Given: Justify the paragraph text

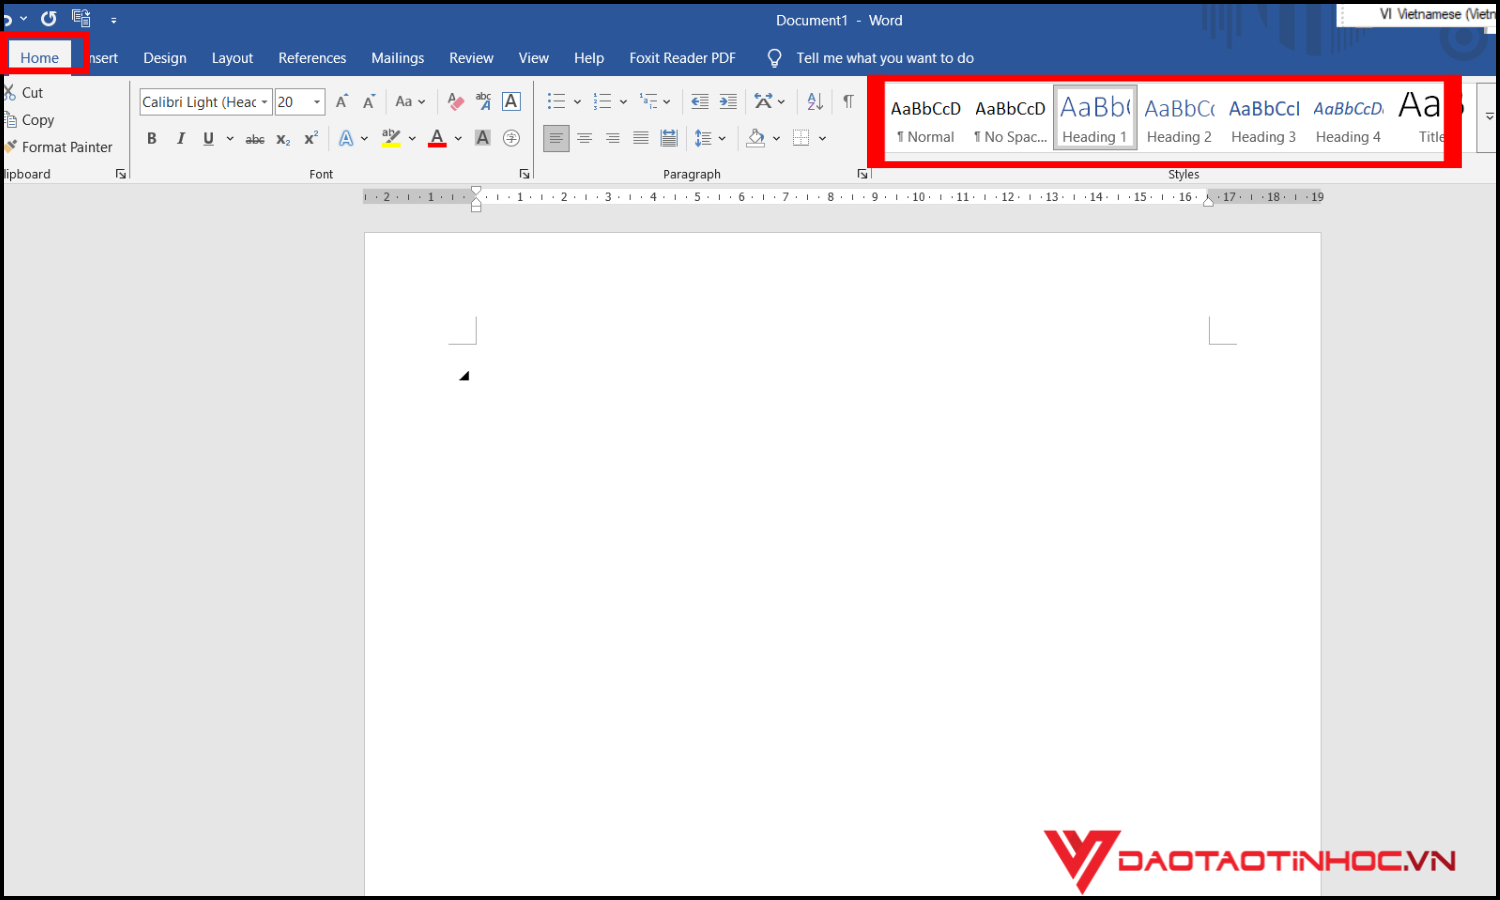Looking at the screenshot, I should coord(641,139).
